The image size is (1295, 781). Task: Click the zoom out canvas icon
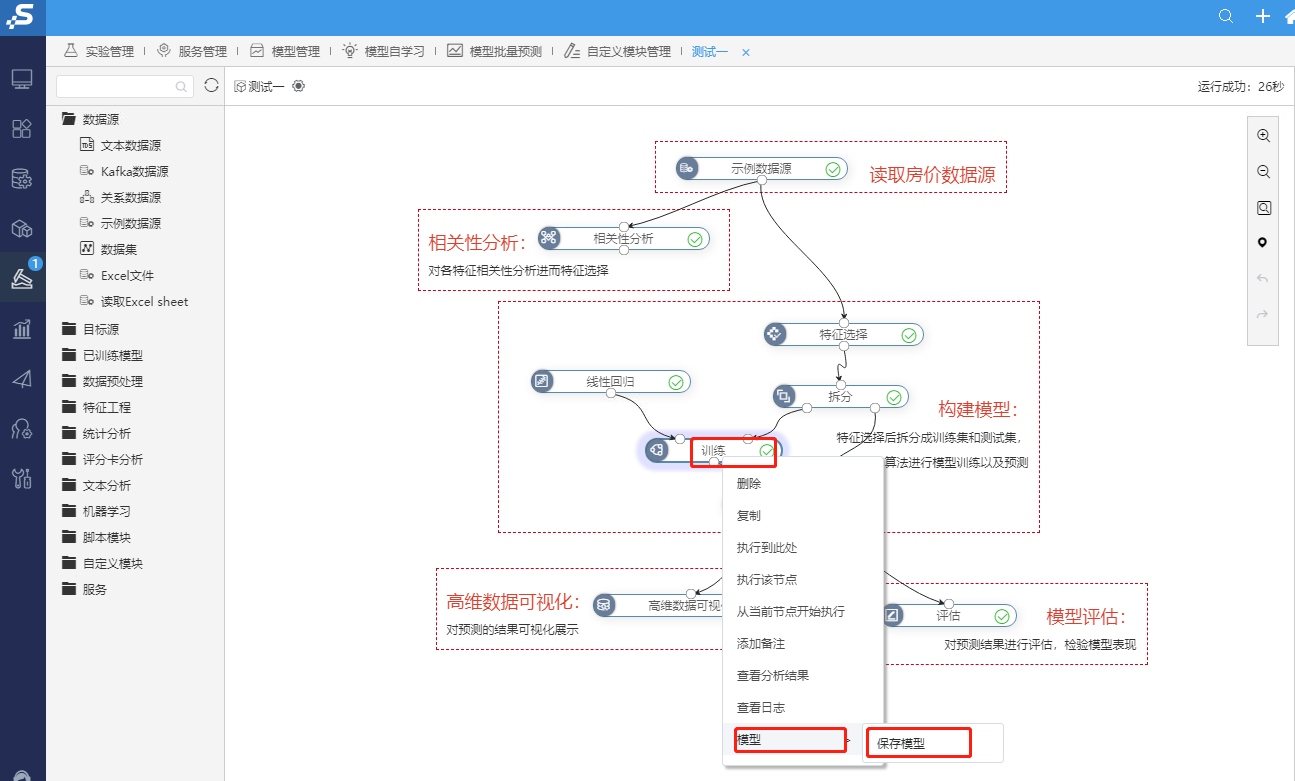[x=1263, y=172]
